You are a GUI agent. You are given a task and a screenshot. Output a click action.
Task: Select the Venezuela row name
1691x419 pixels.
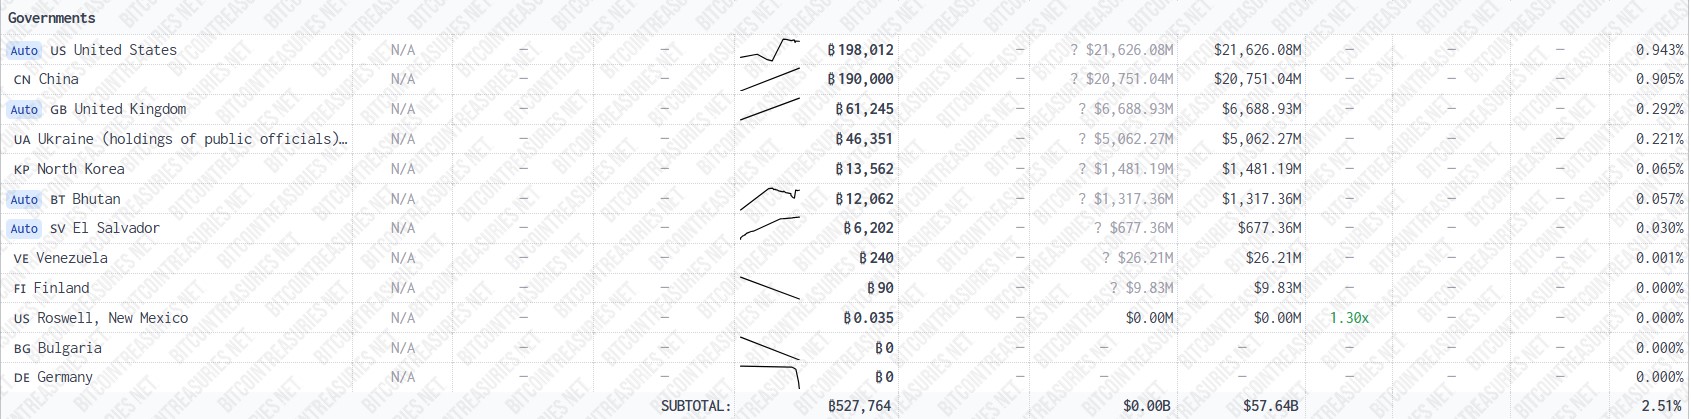coord(72,258)
